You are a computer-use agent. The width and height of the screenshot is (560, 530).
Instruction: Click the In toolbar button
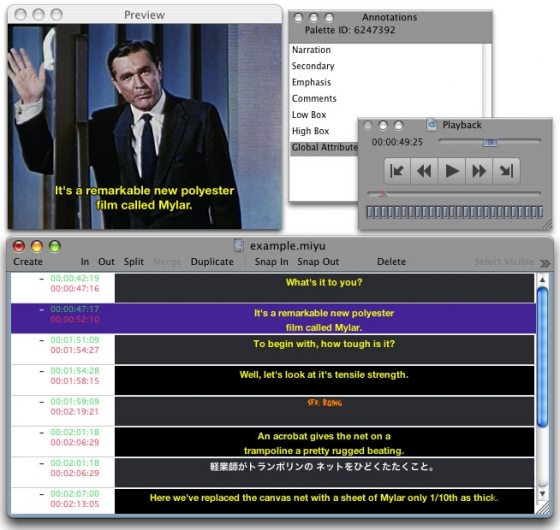point(85,262)
